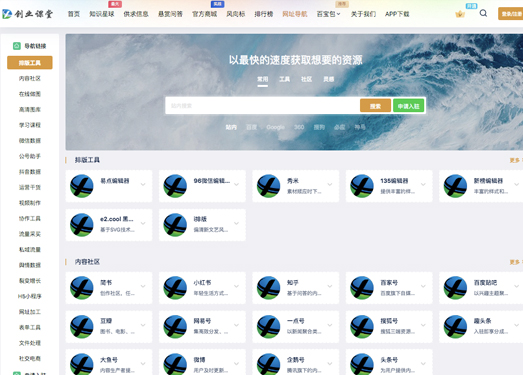Jump to 社交电商 in sidebar
Viewport: 523px width, 375px height.
click(30, 359)
